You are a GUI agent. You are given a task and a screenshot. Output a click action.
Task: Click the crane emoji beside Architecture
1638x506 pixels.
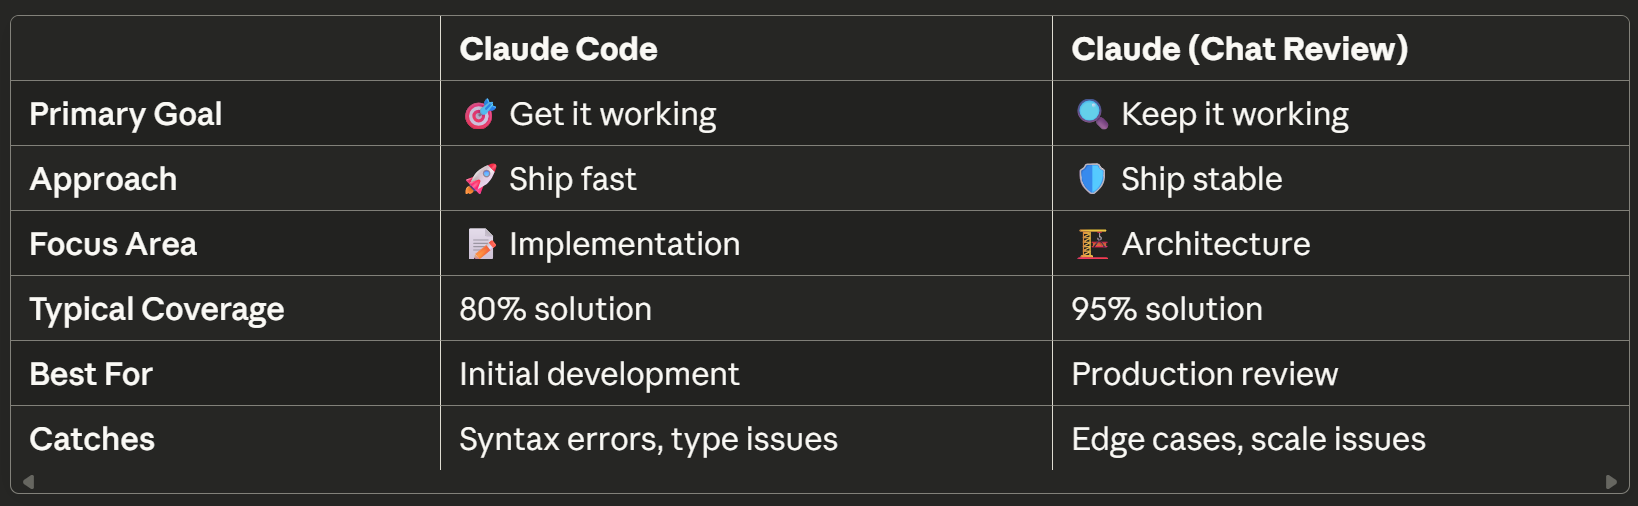pos(1092,244)
